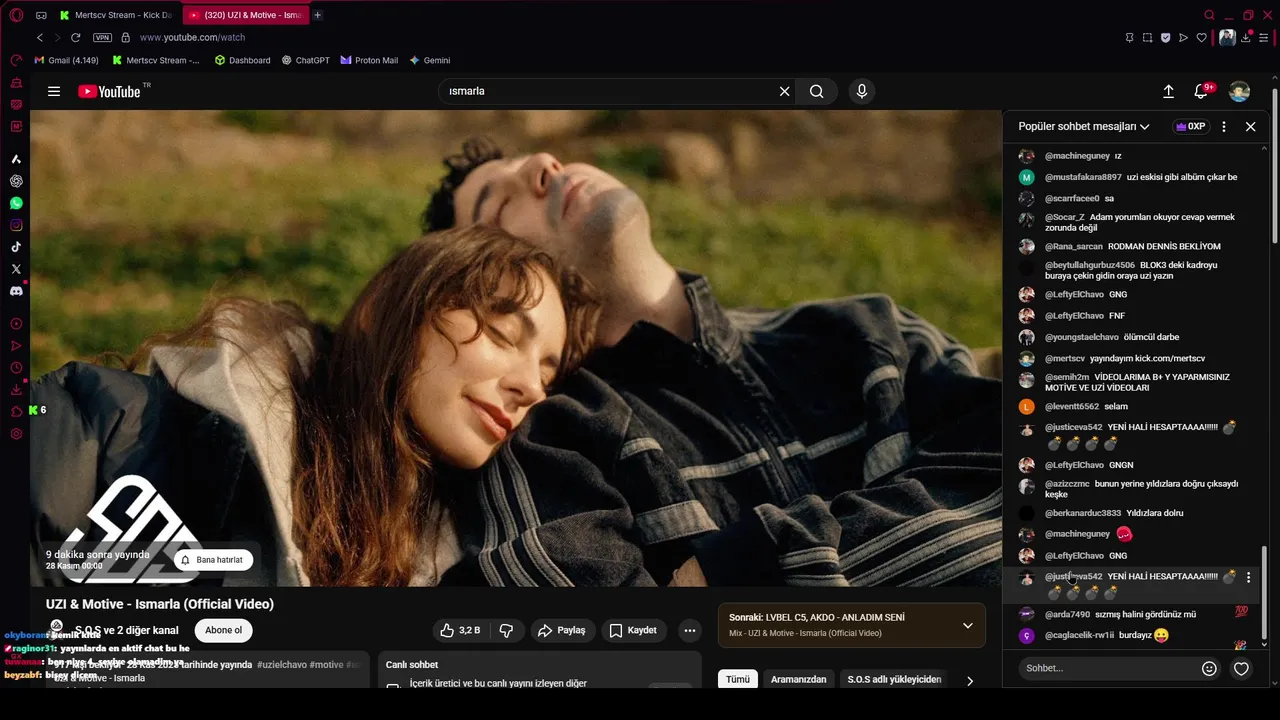Open ChatGPT in Opera sidebar
The image size is (1280, 720).
pyautogui.click(x=16, y=181)
